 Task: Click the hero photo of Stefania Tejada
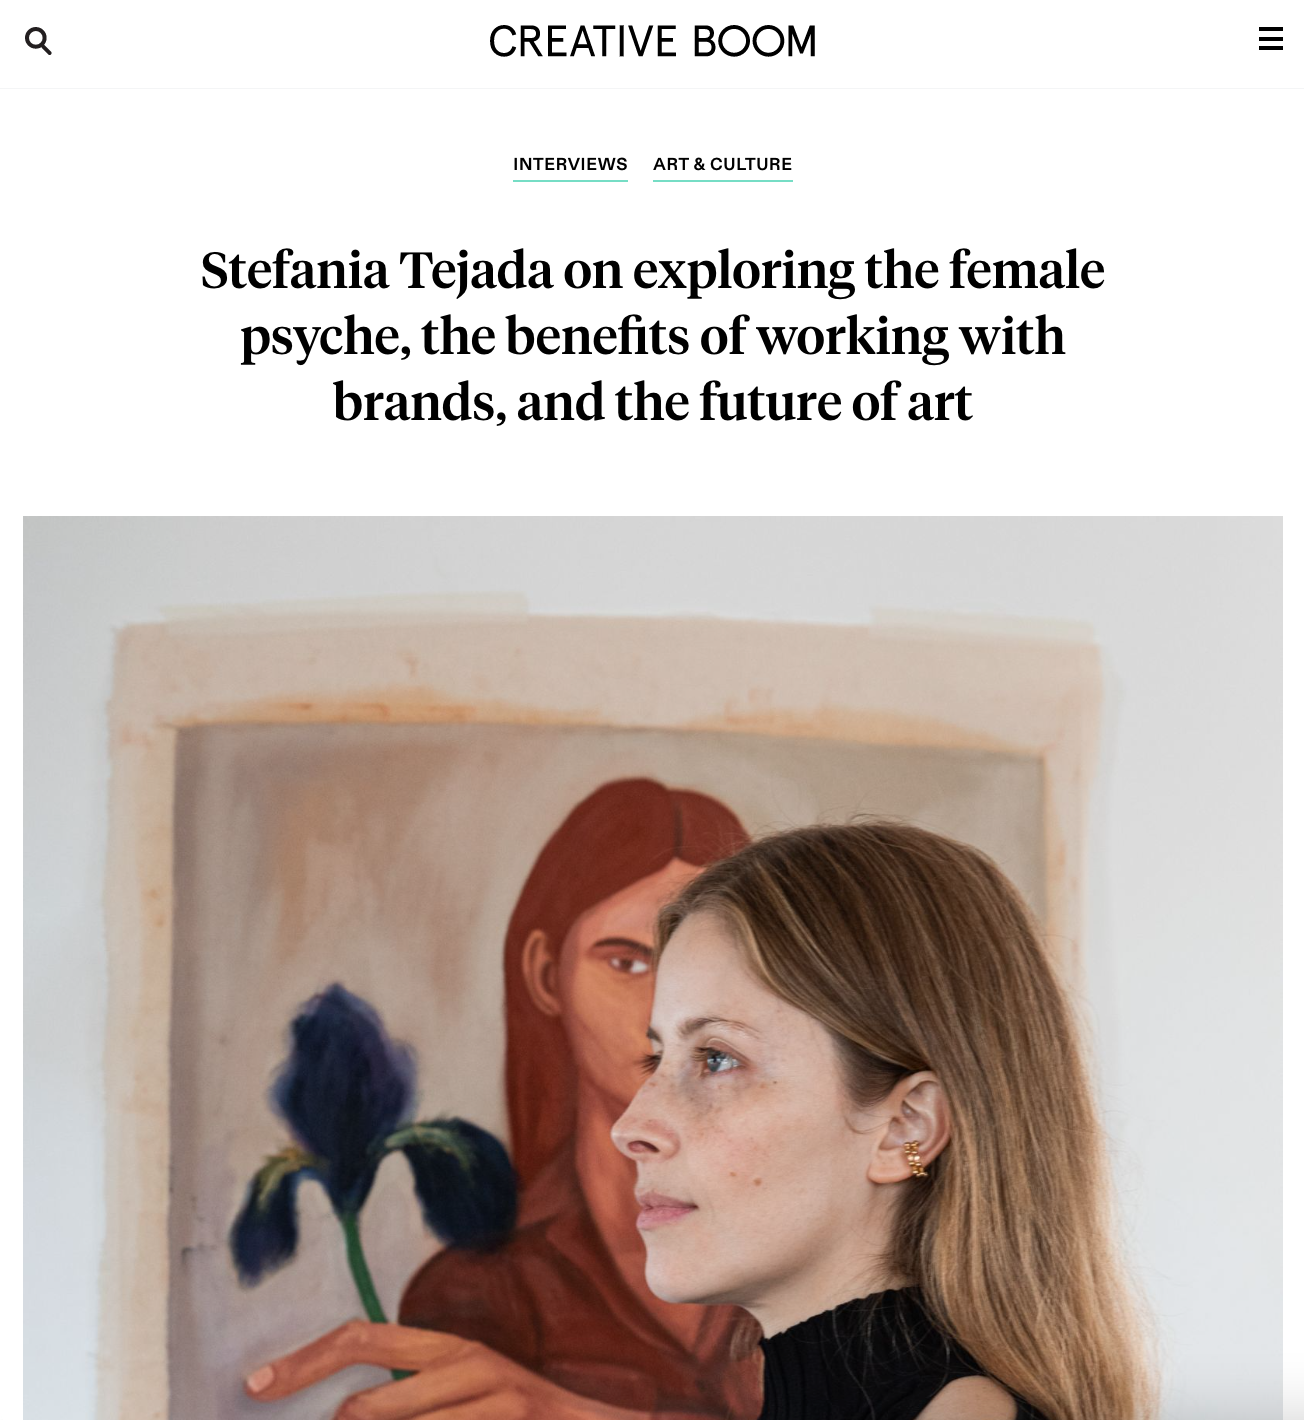tap(652, 968)
